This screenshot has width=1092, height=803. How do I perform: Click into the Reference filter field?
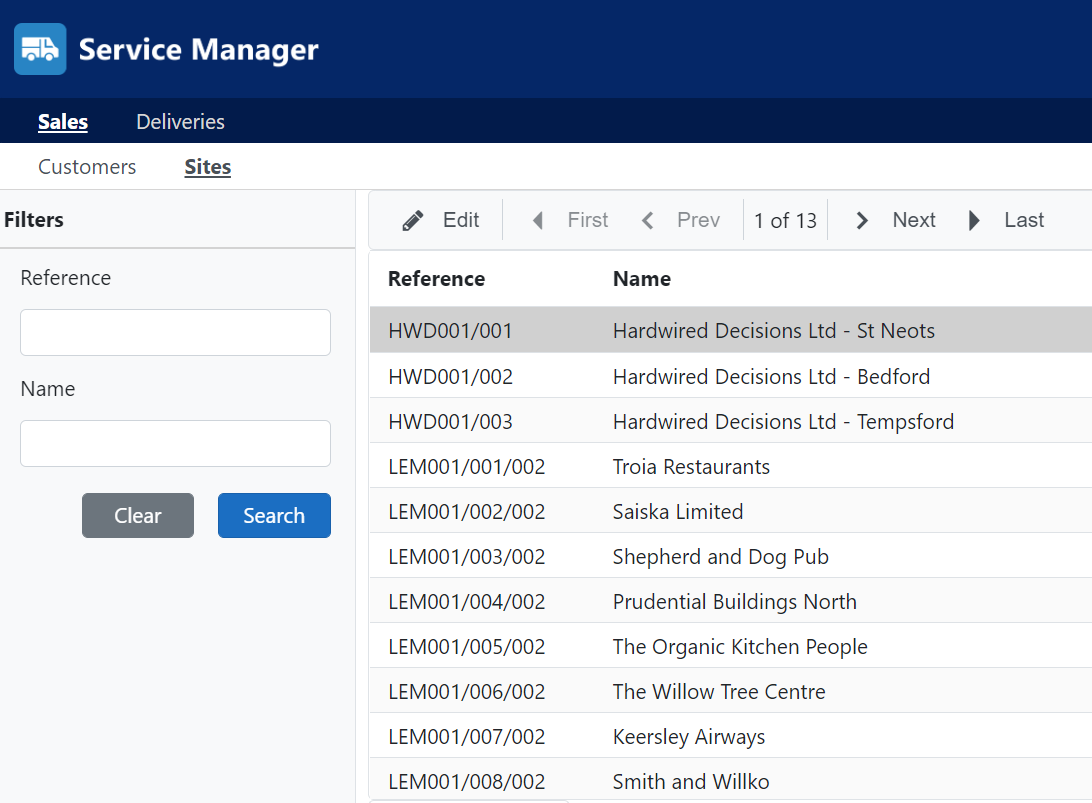(175, 332)
